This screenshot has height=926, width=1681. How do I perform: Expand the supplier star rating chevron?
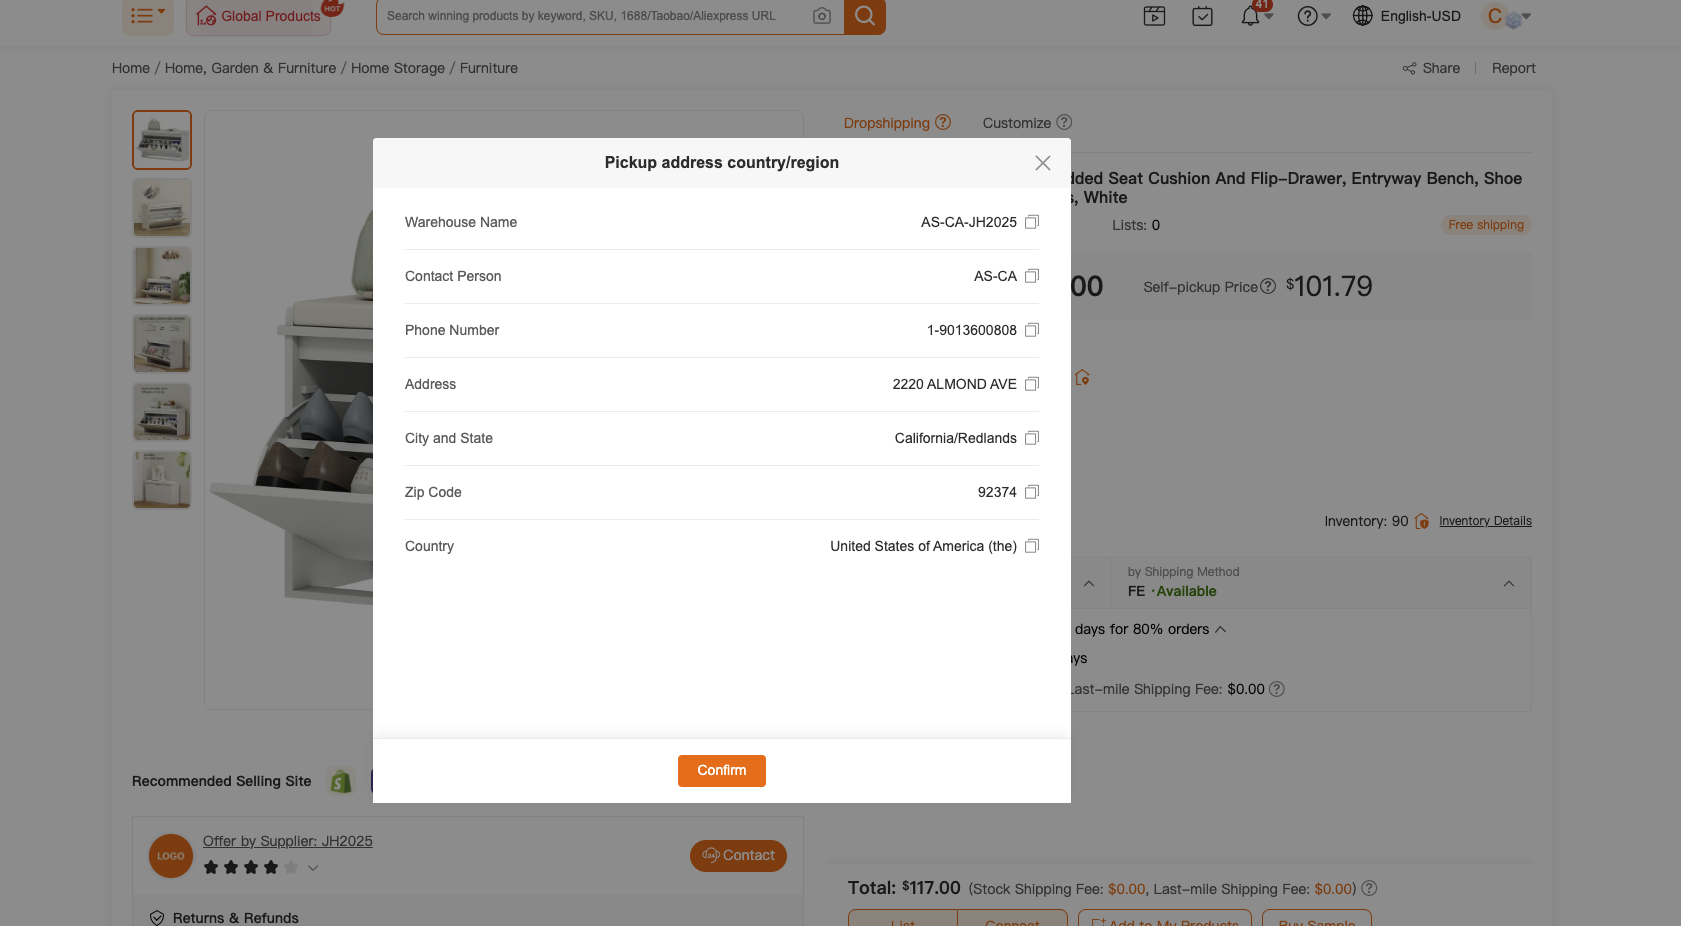313,868
